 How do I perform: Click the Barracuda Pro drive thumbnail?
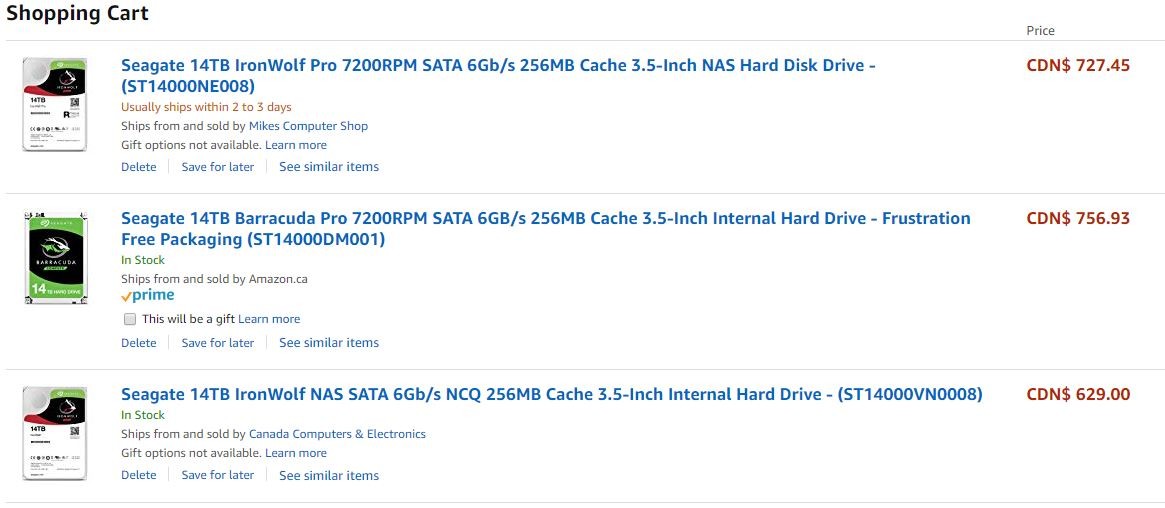(x=54, y=257)
